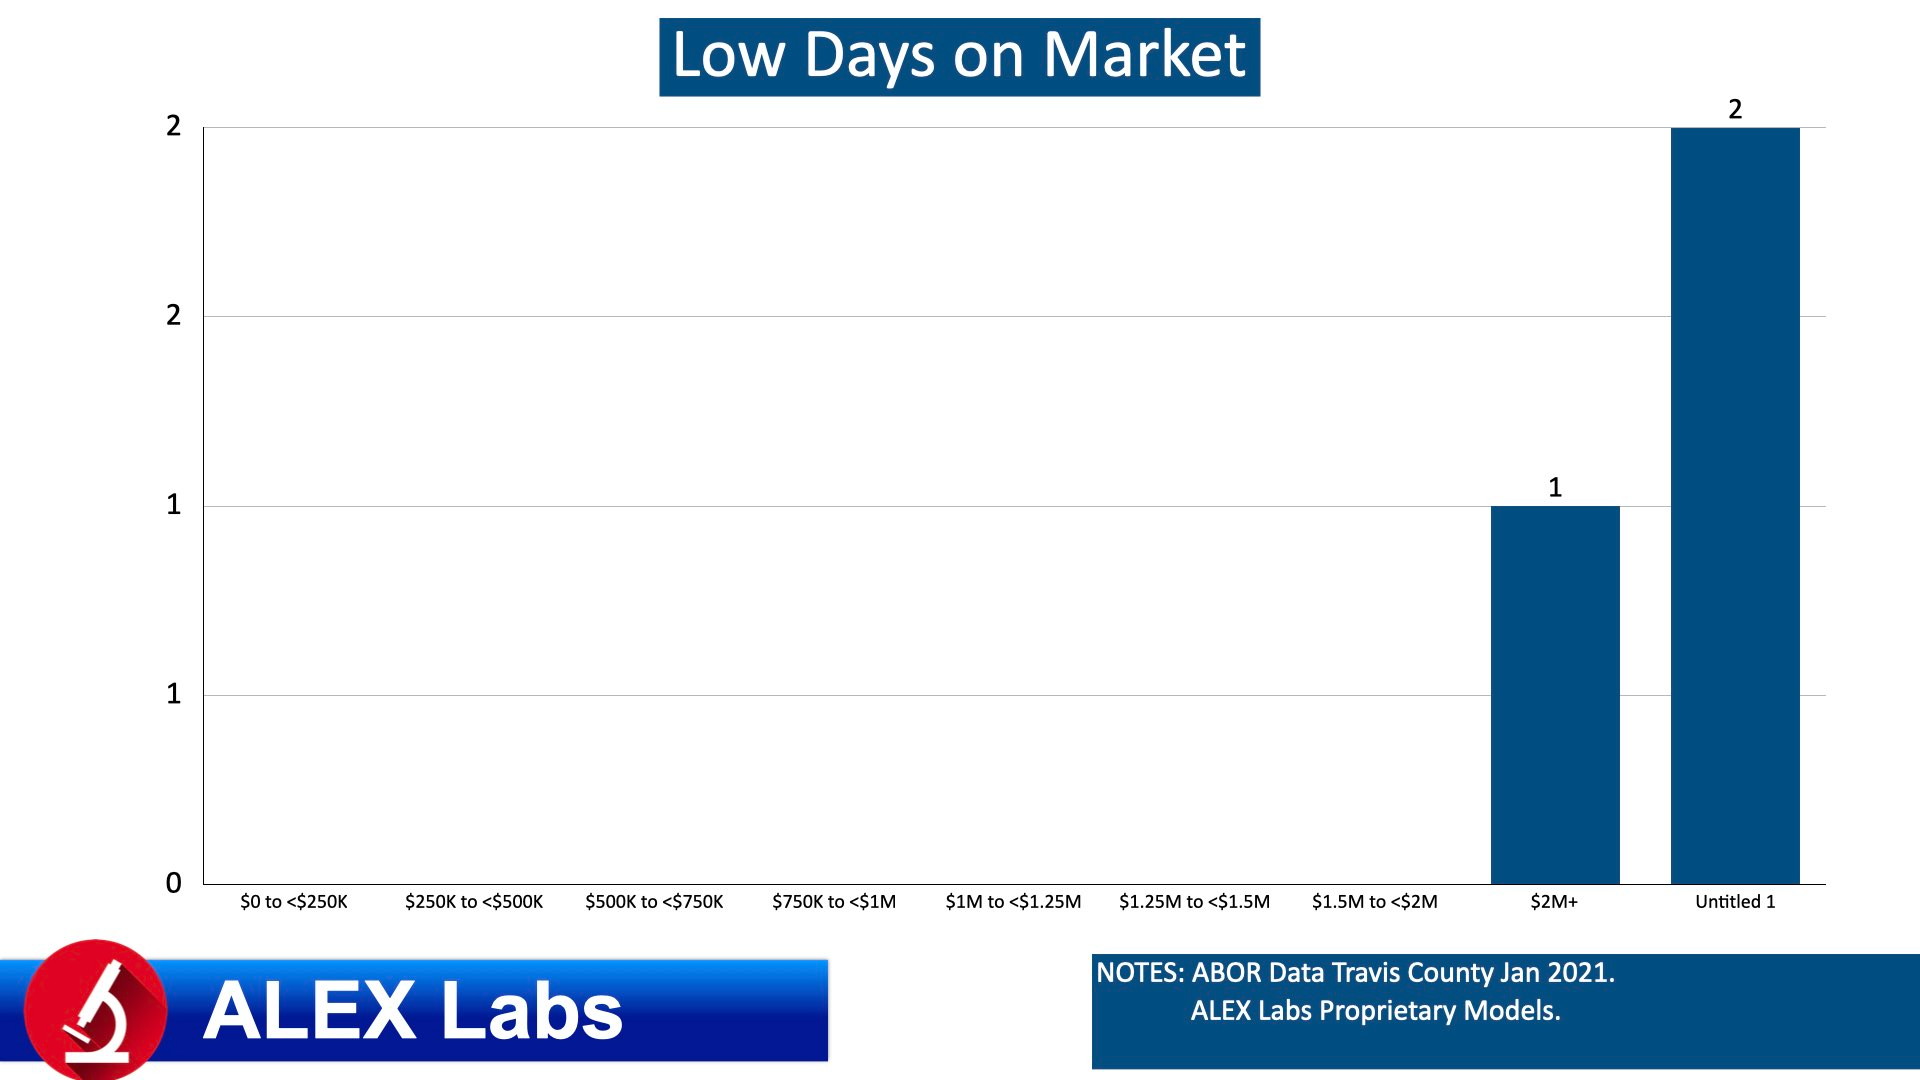Select the data label '2' above the tallest bar
The image size is (1920, 1080).
1736,110
